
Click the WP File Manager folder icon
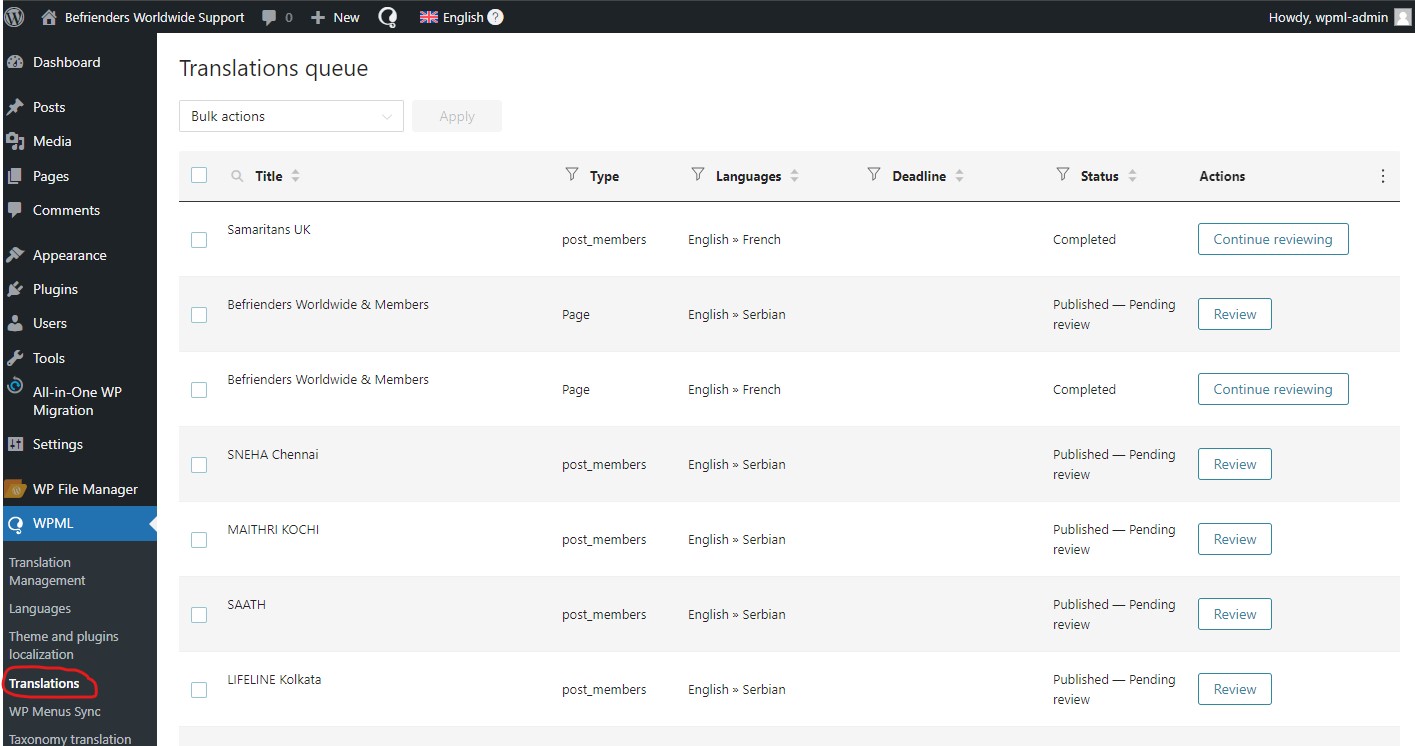coord(15,489)
